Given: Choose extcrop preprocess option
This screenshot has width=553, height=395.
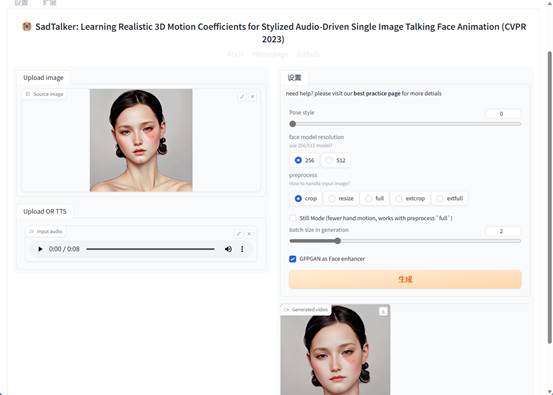Looking at the screenshot, I should point(411,198).
